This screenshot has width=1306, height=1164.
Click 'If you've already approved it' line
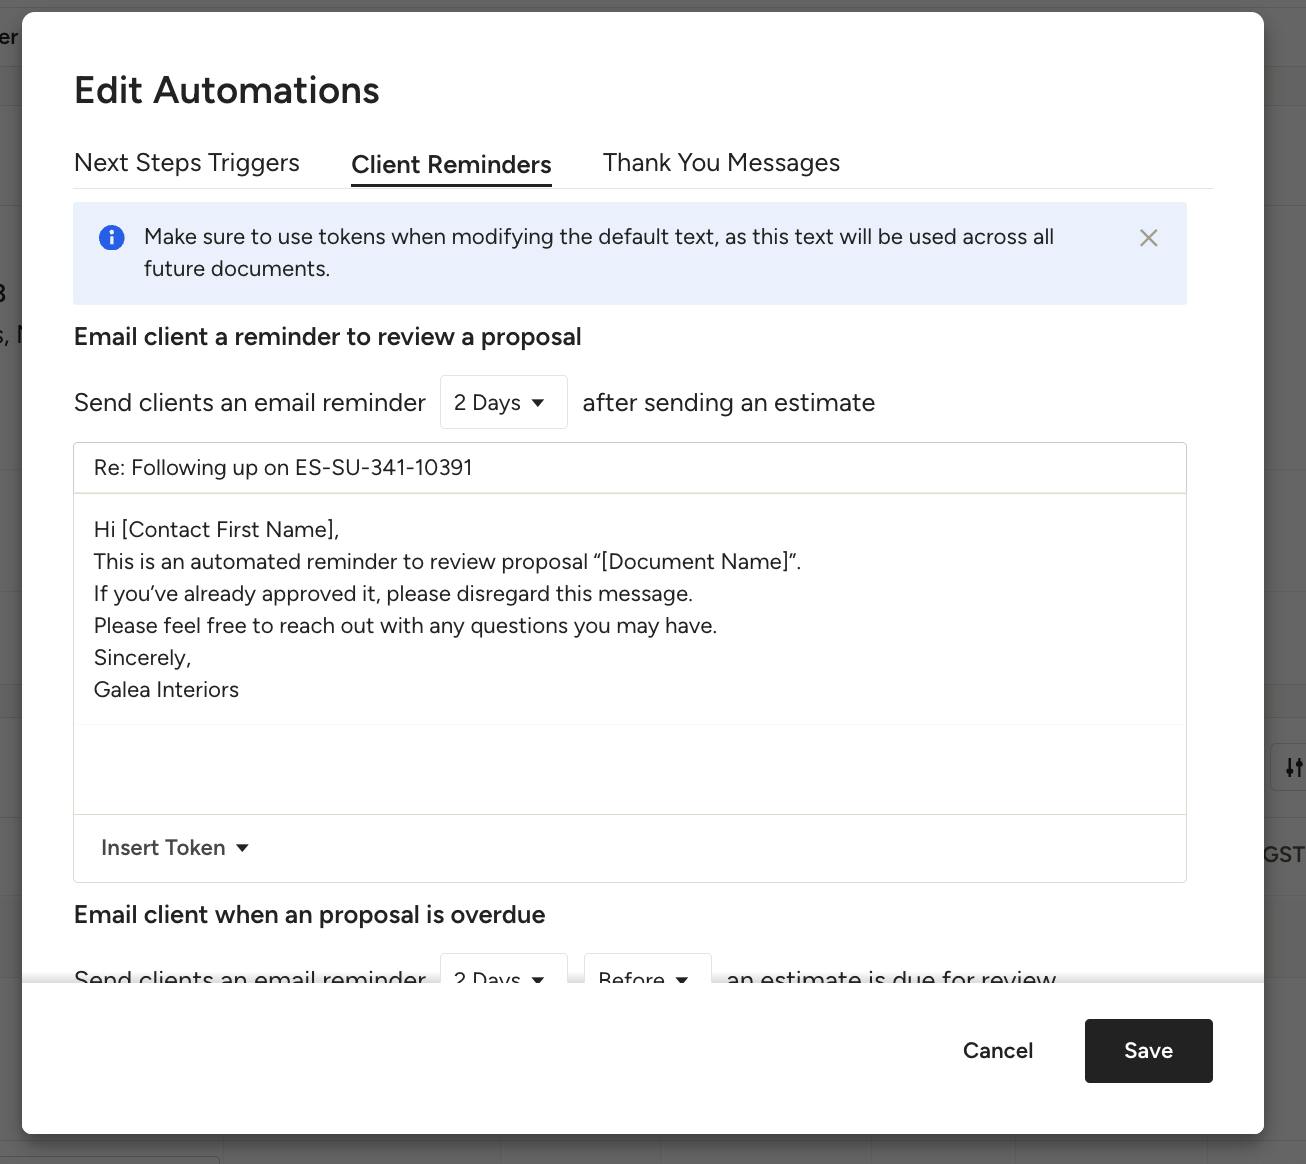click(393, 594)
